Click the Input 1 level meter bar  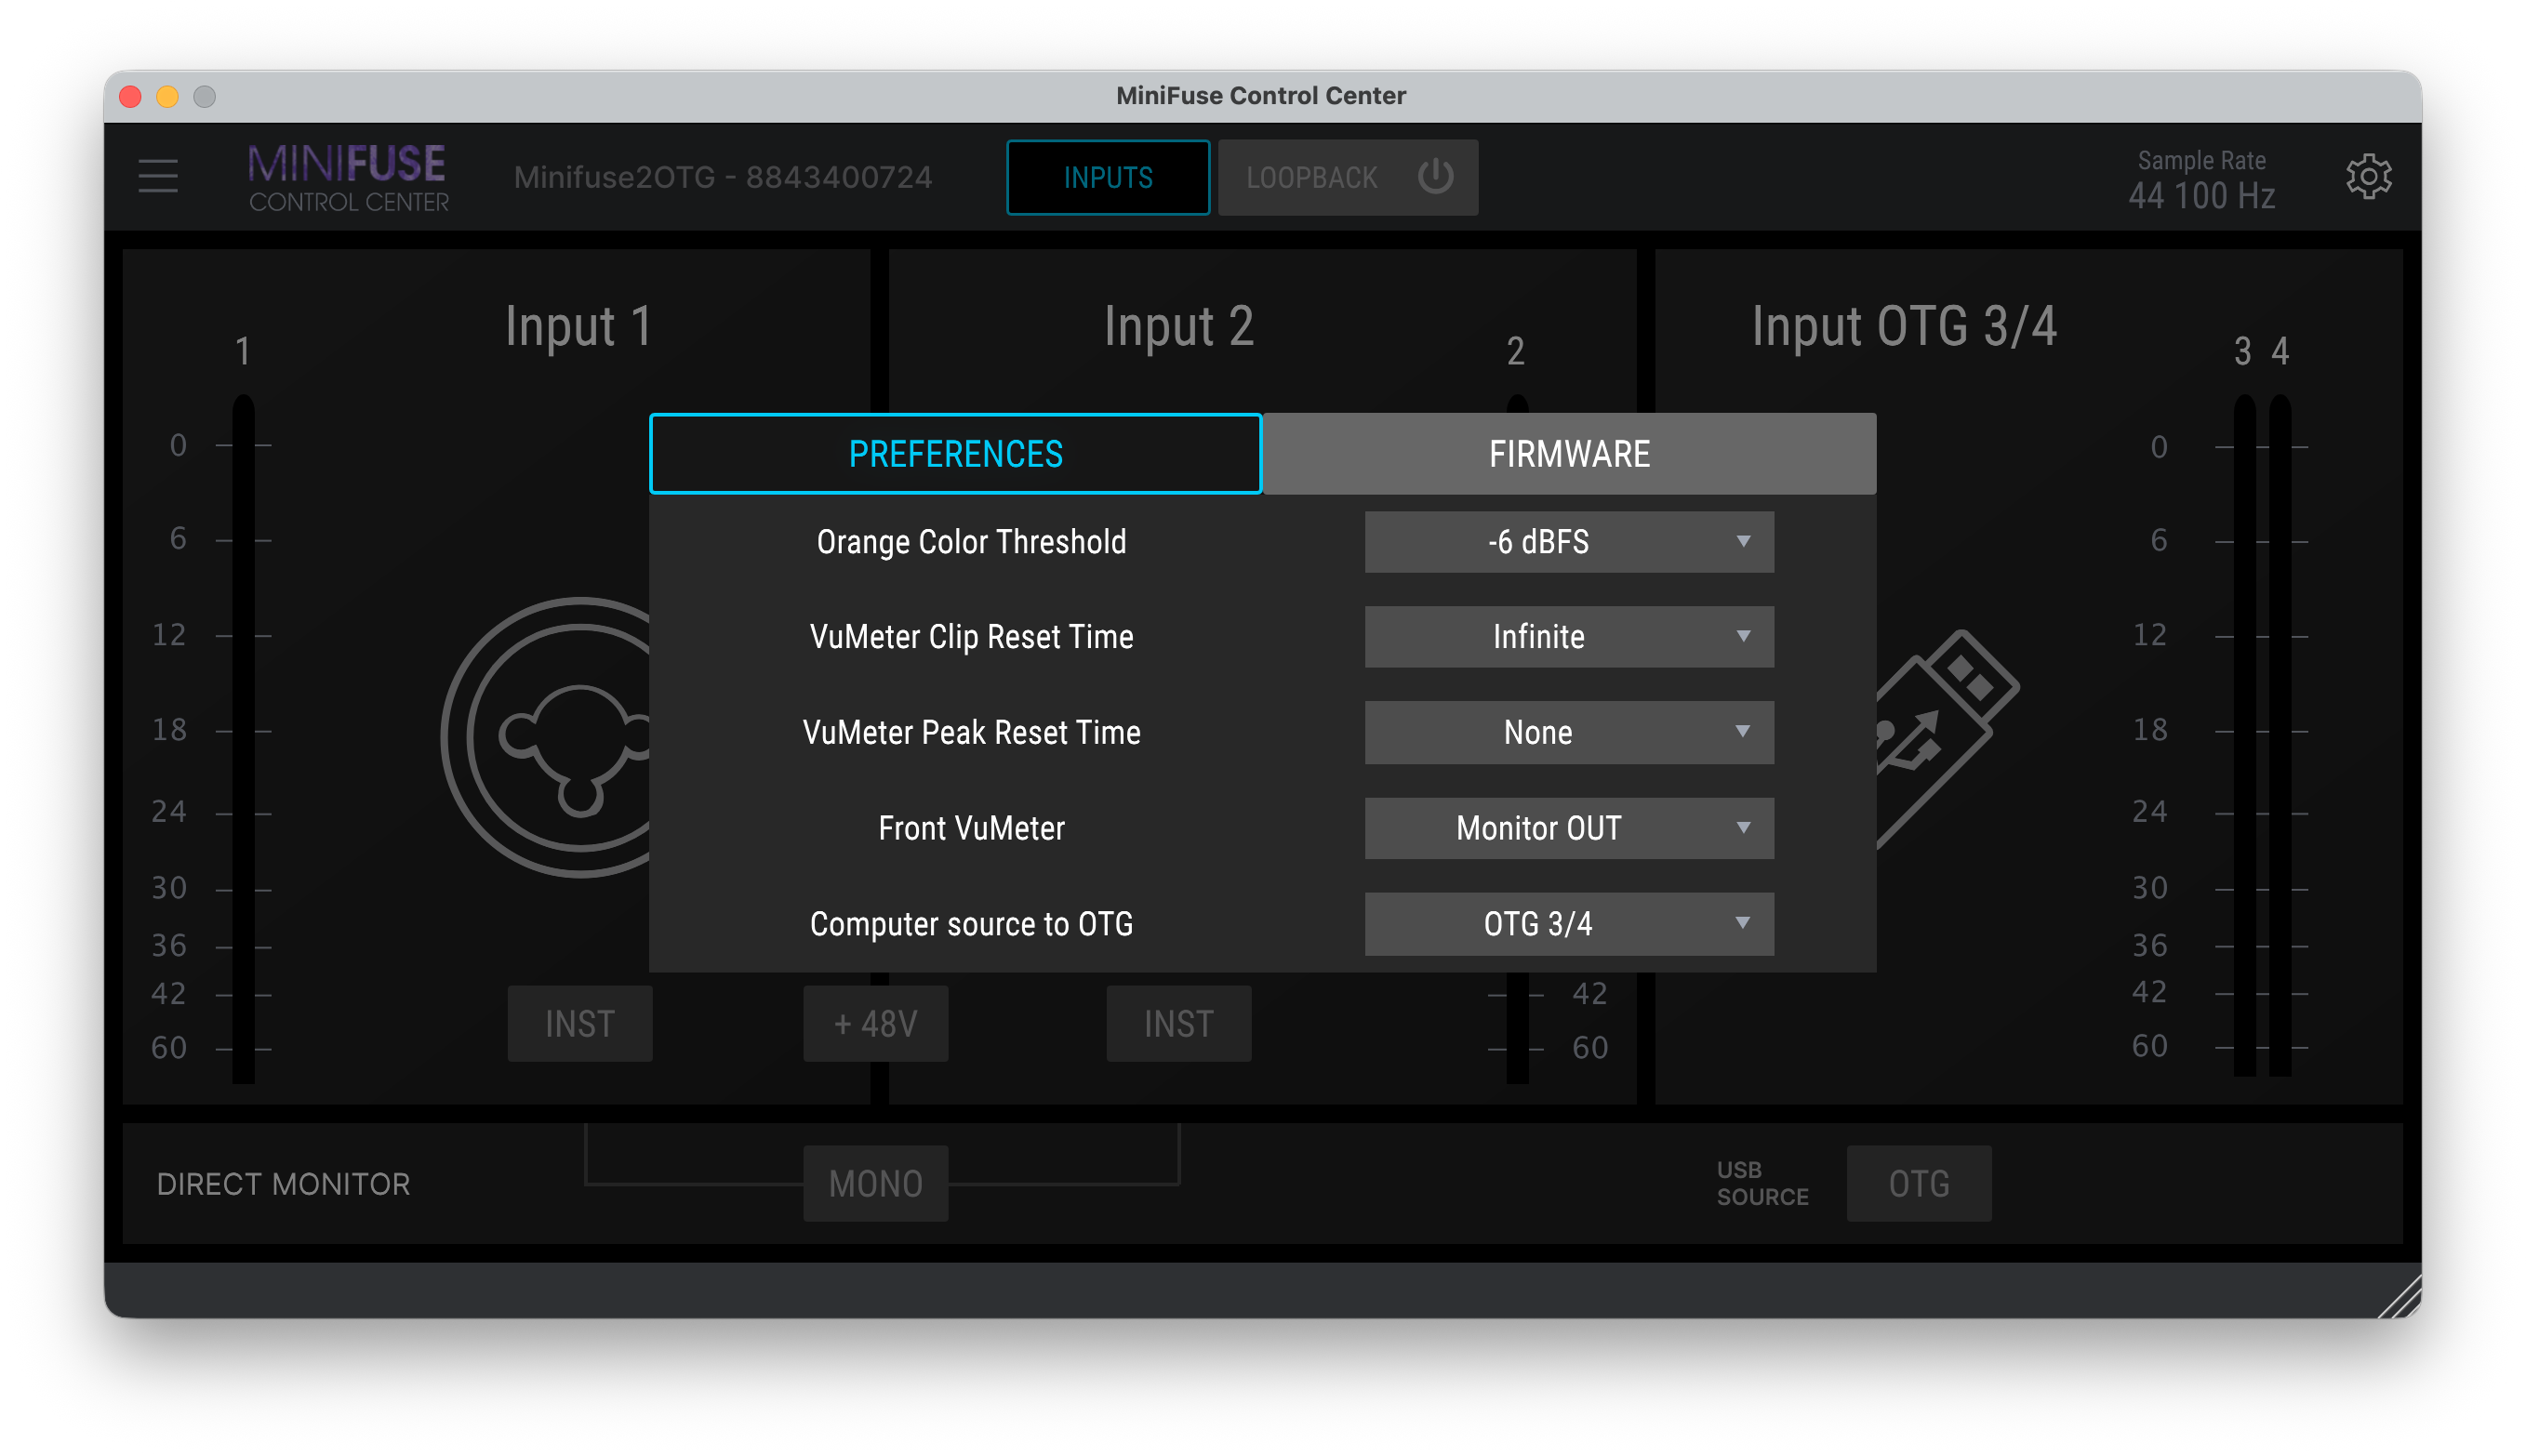[243, 740]
